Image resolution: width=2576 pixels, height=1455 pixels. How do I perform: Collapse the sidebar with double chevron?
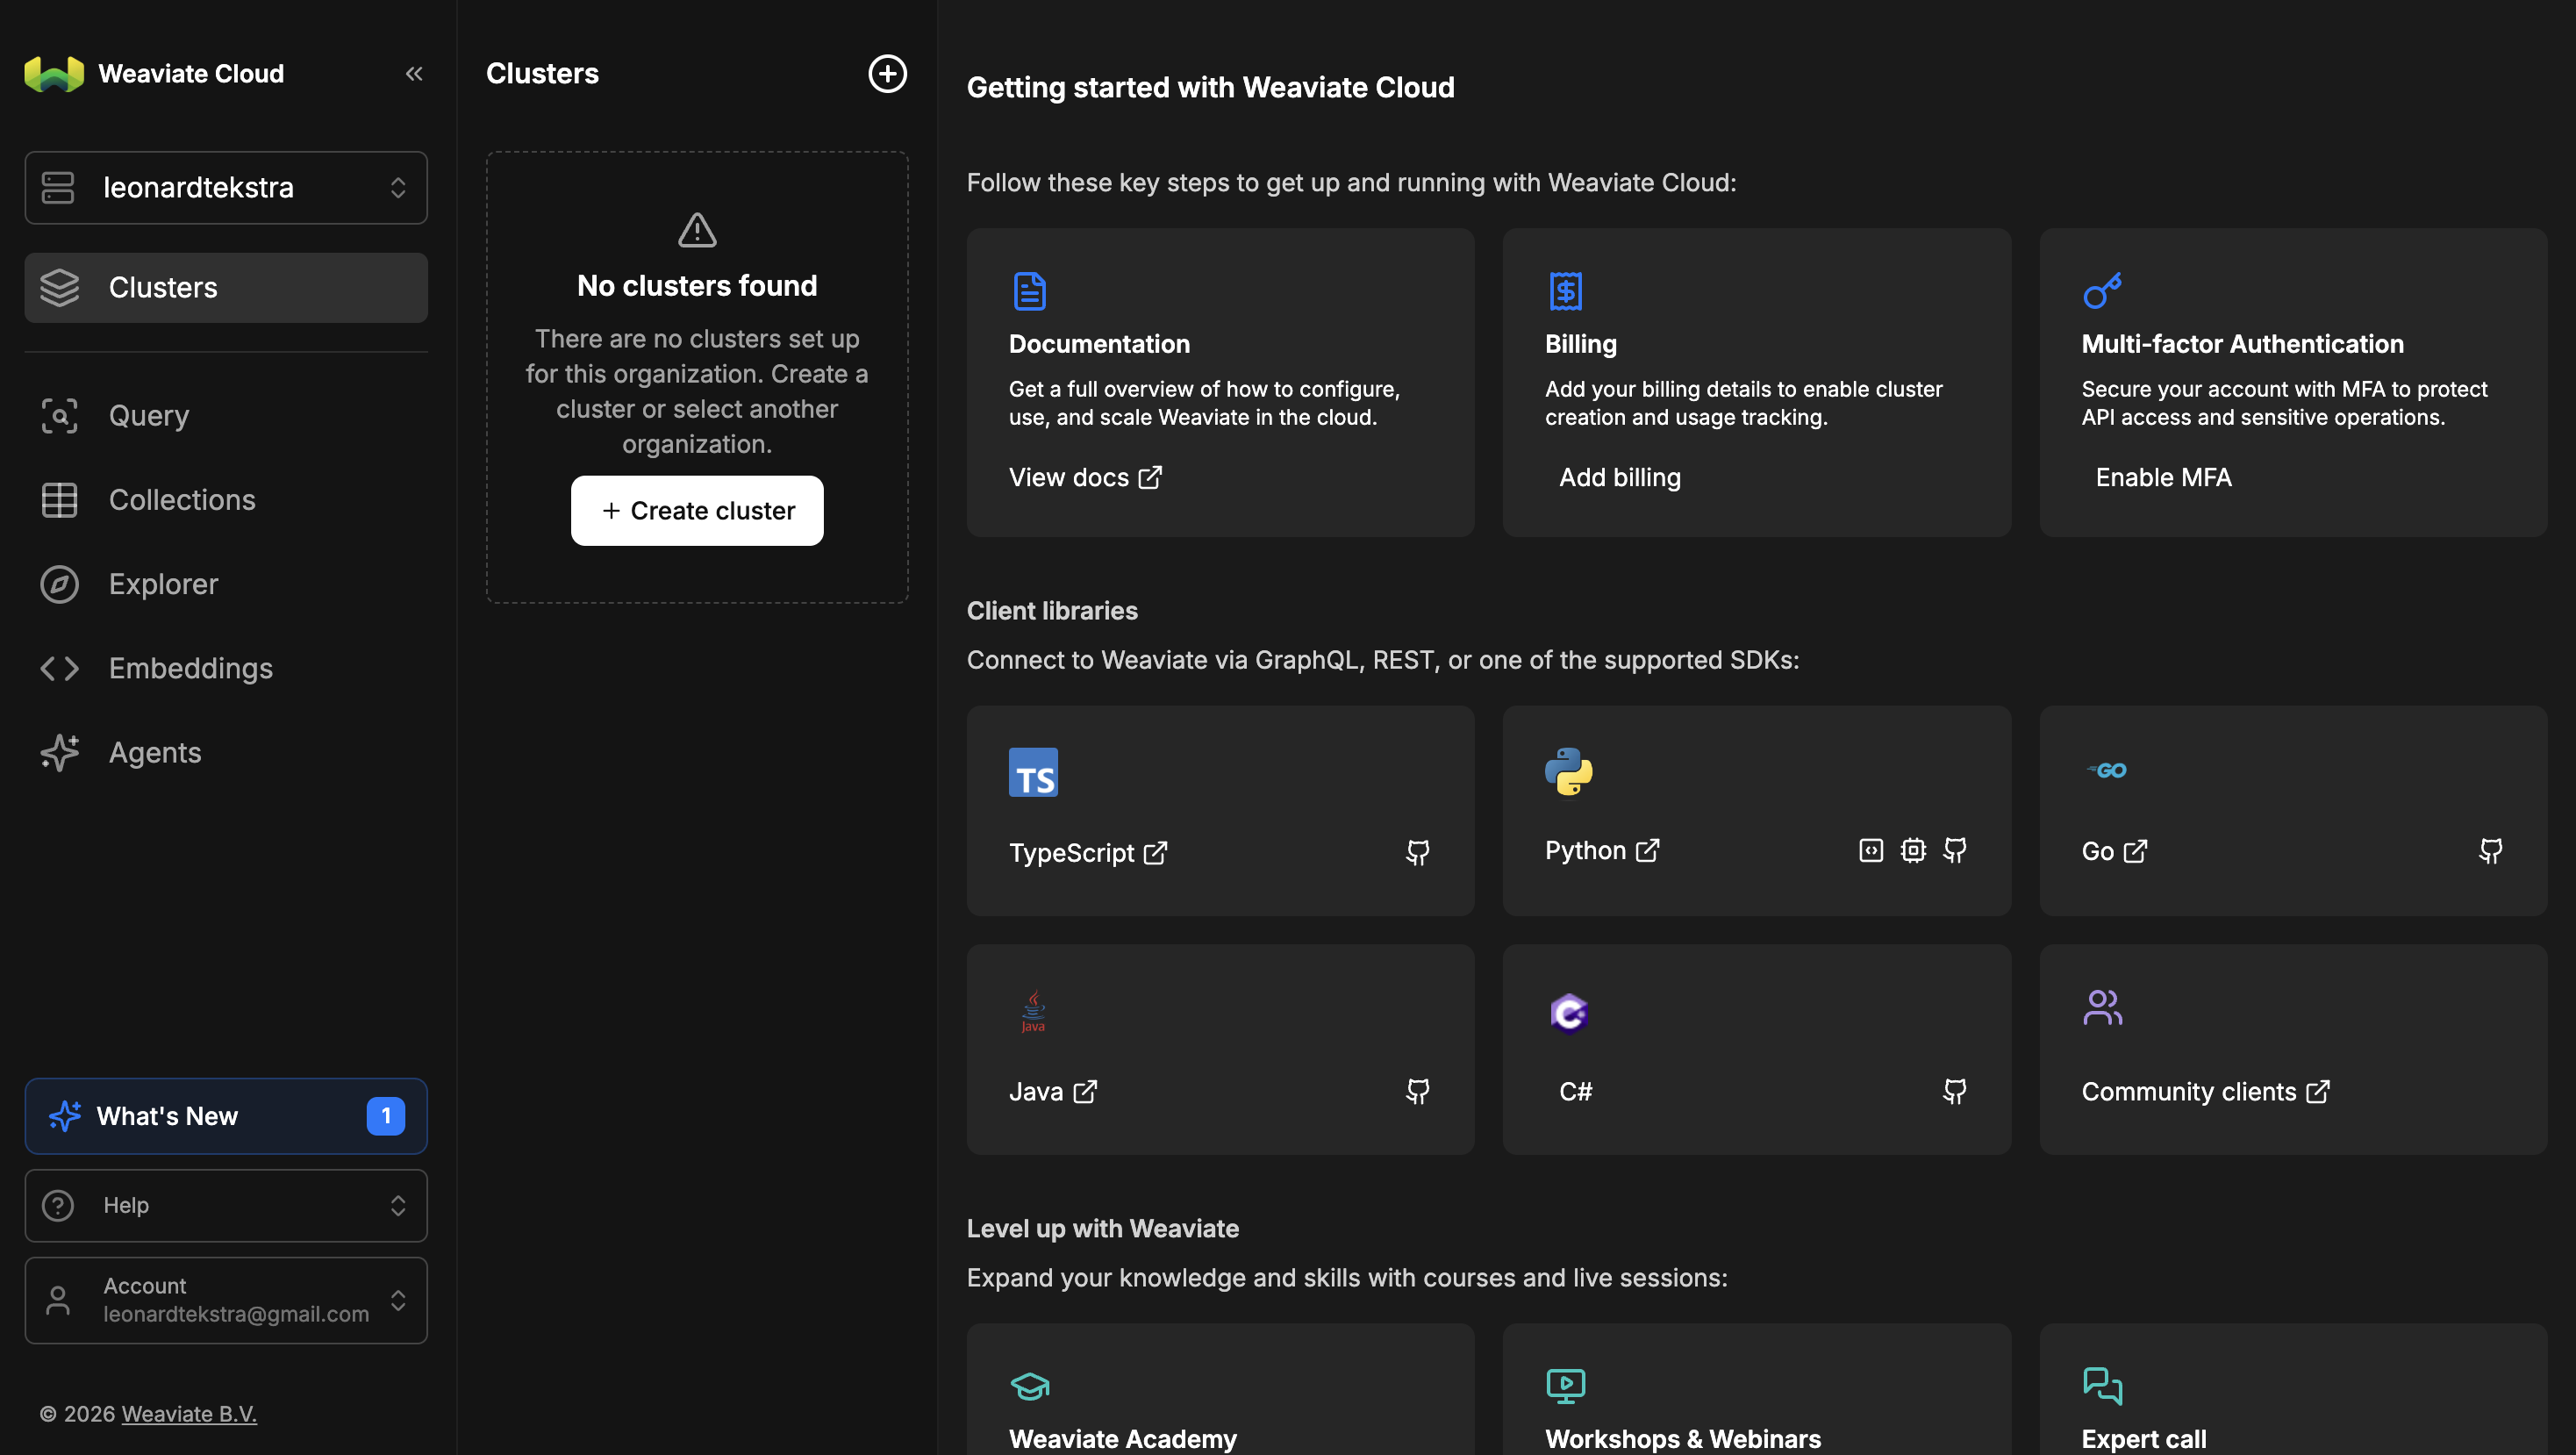pyautogui.click(x=414, y=74)
